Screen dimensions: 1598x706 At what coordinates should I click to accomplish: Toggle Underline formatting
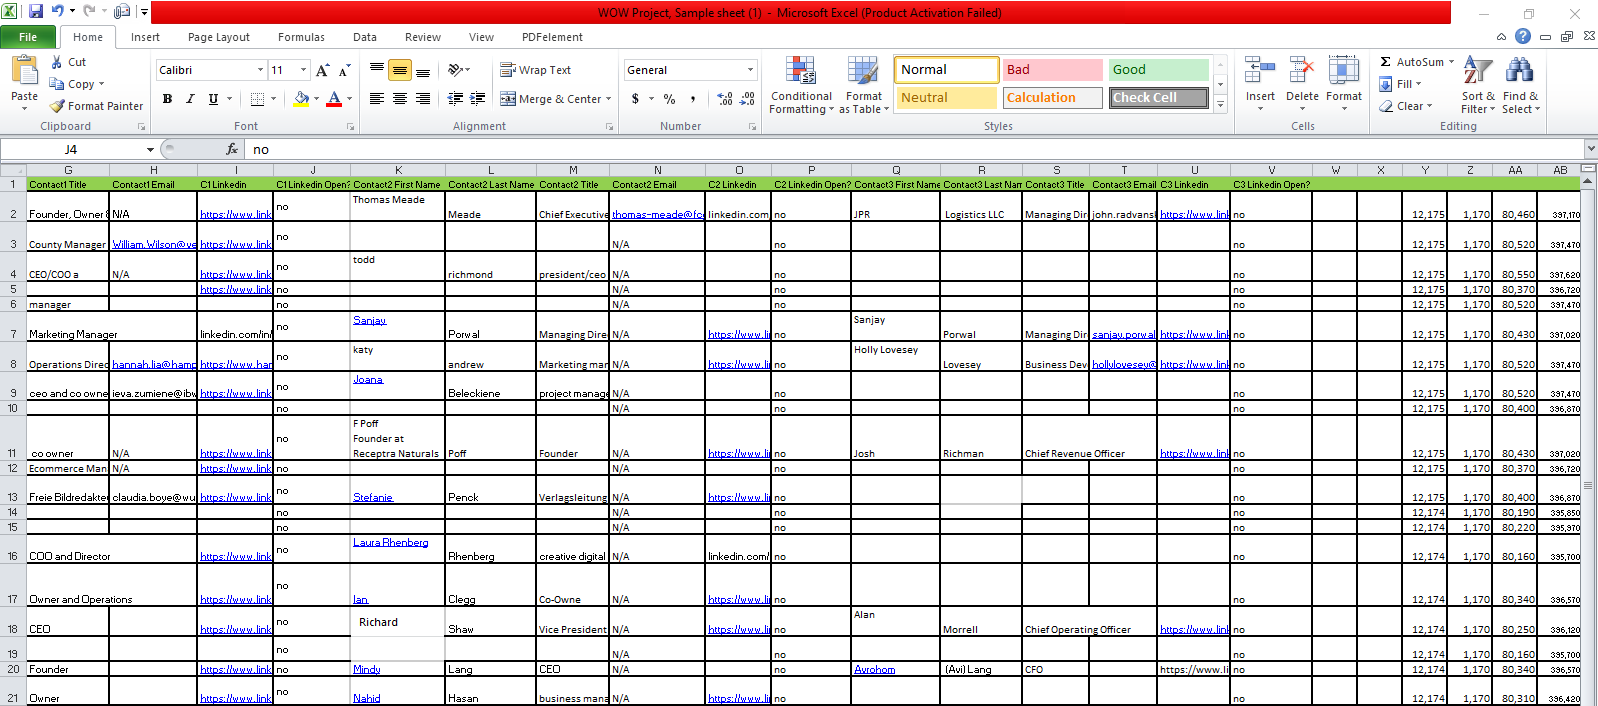click(213, 99)
